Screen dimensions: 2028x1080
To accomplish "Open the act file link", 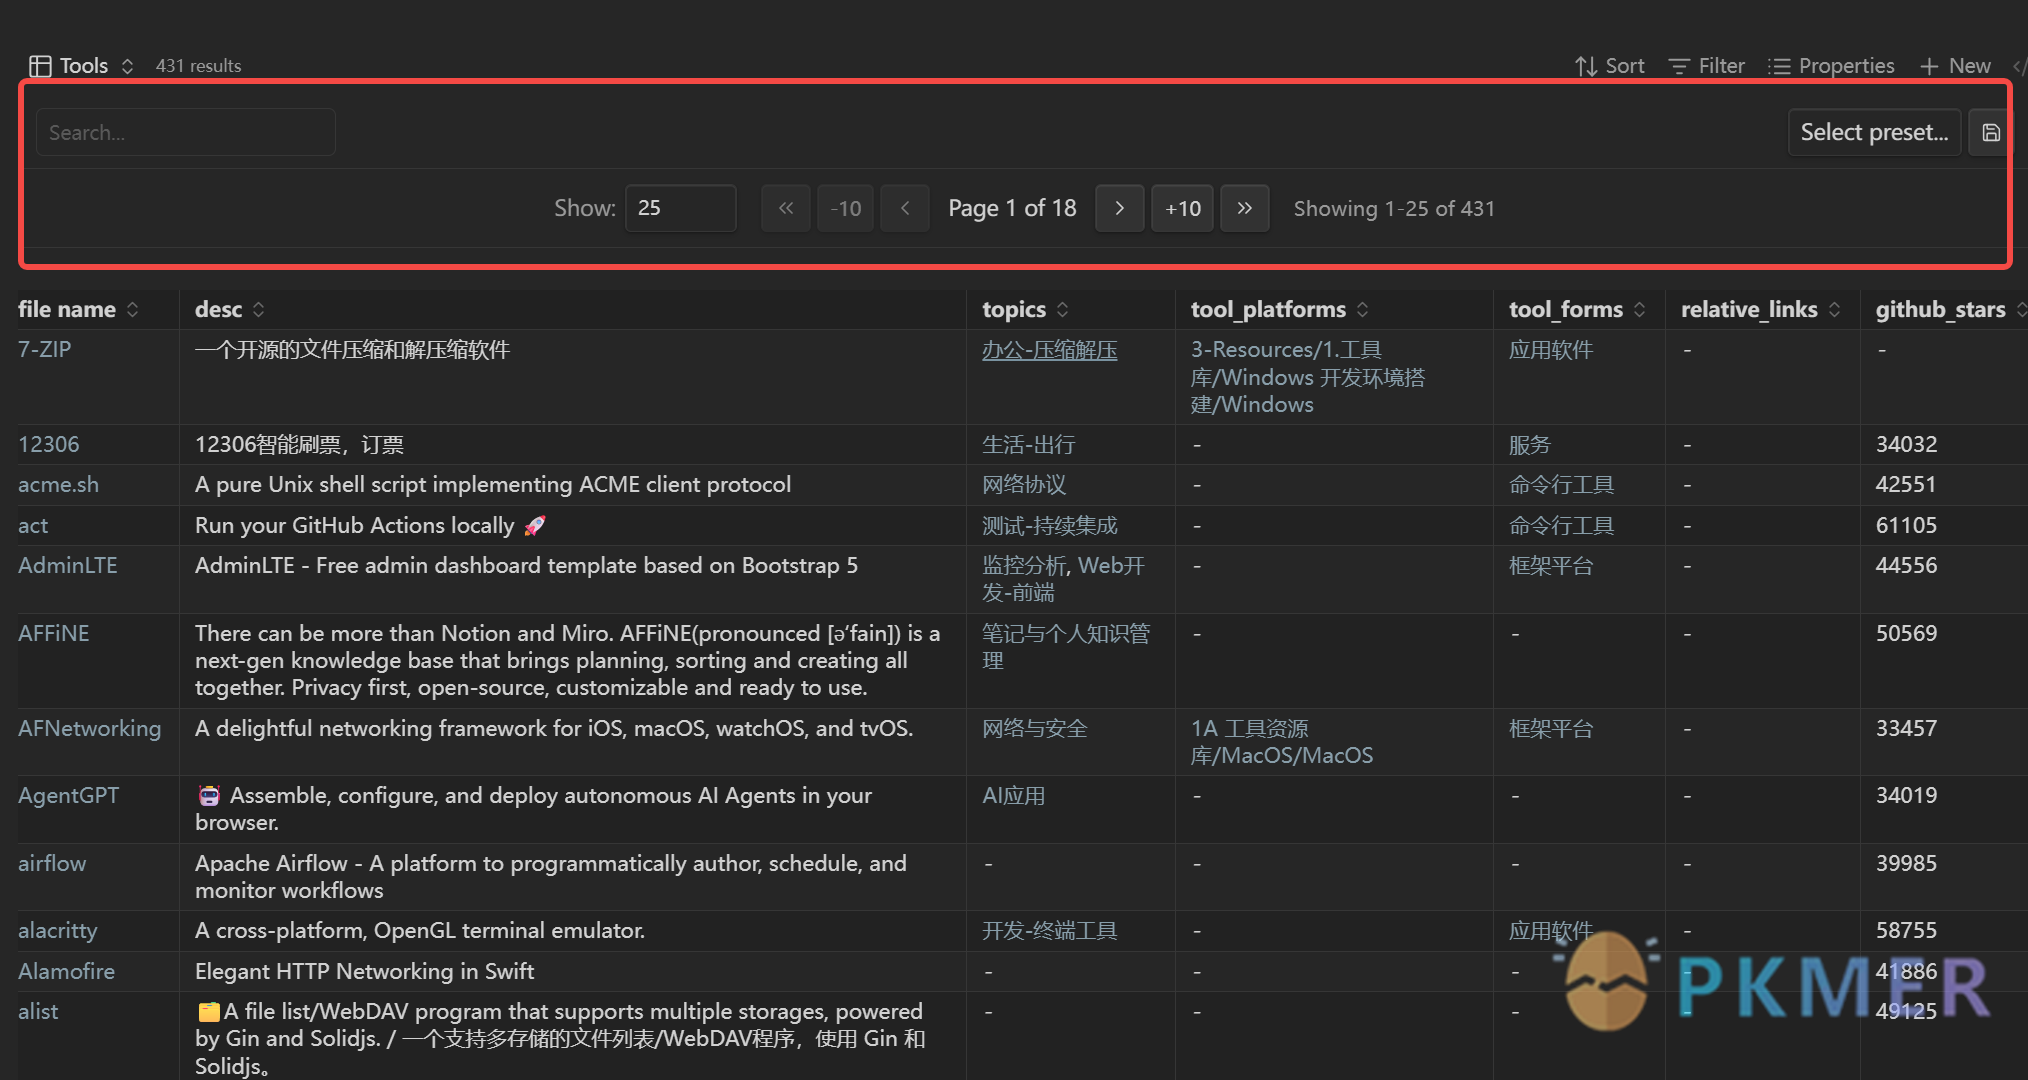I will pyautogui.click(x=33, y=526).
